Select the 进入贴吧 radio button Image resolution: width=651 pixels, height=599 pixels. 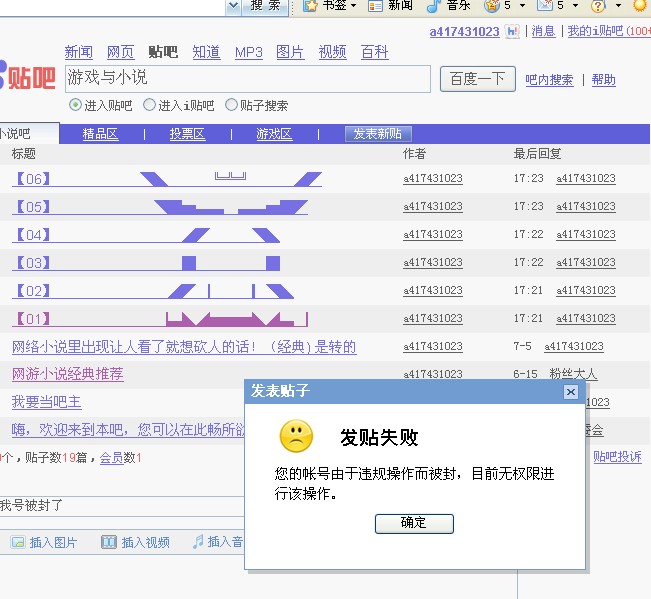[x=75, y=105]
